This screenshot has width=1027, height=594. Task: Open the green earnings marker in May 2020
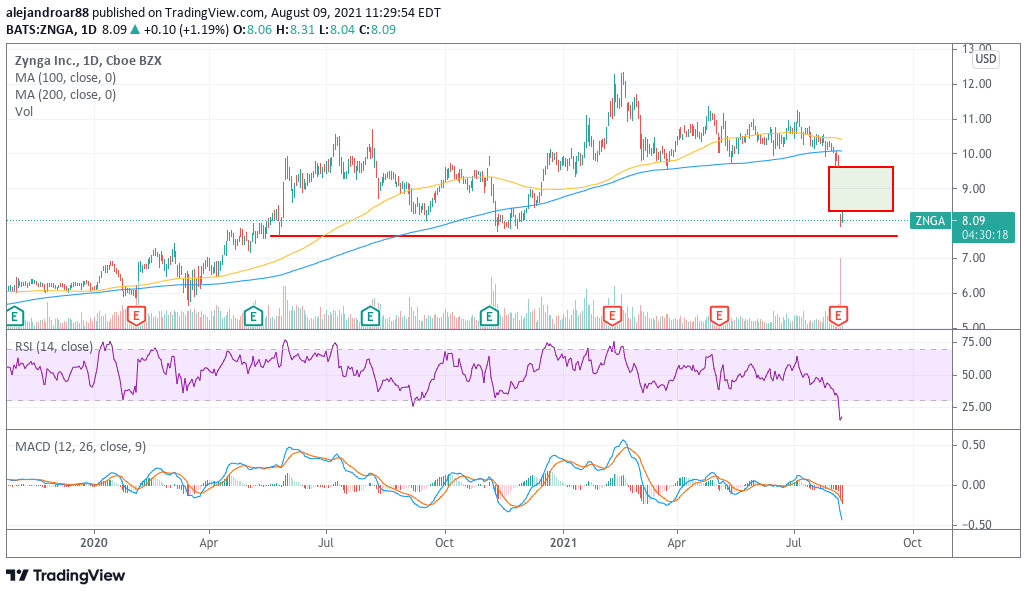click(x=253, y=317)
